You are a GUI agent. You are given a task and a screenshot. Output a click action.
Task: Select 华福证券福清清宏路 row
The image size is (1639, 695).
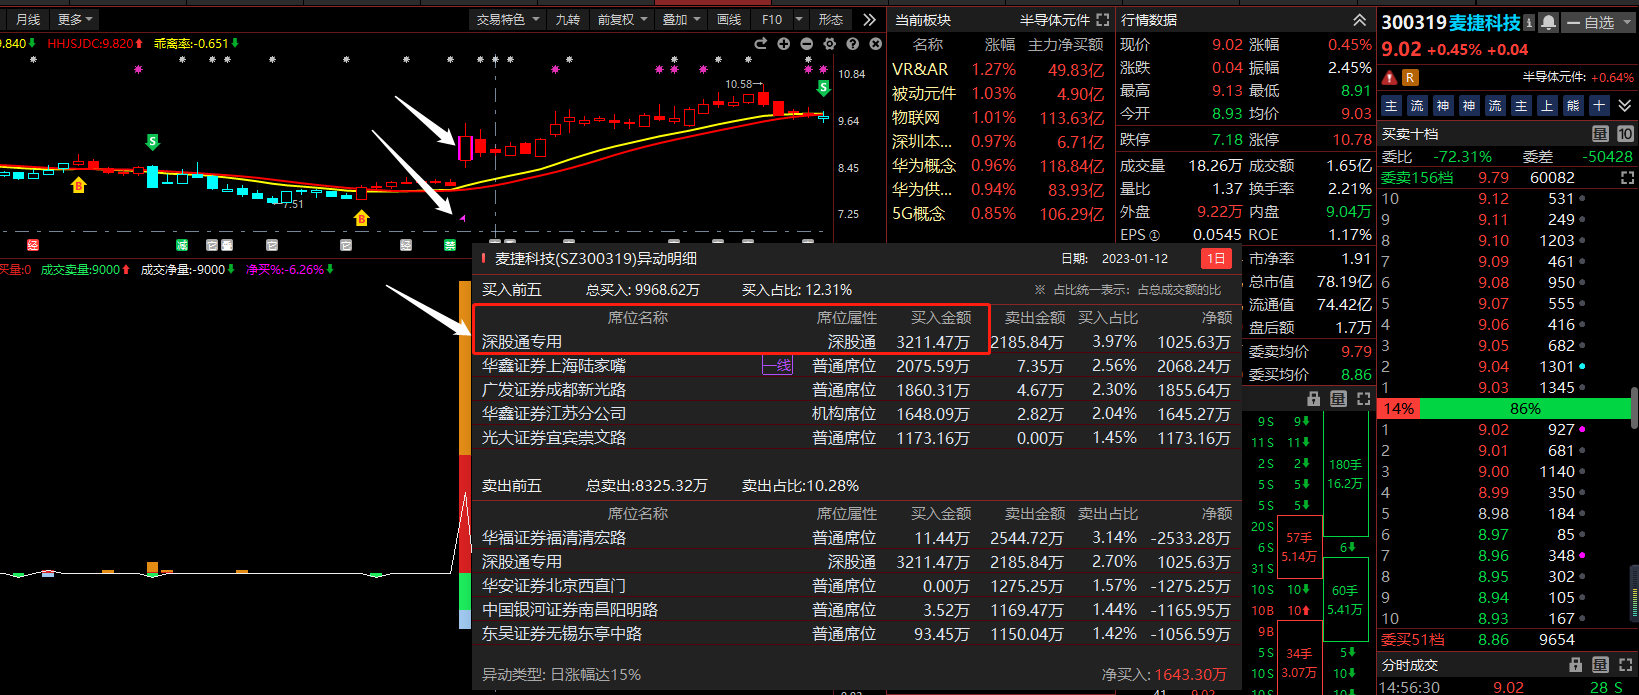(x=856, y=538)
